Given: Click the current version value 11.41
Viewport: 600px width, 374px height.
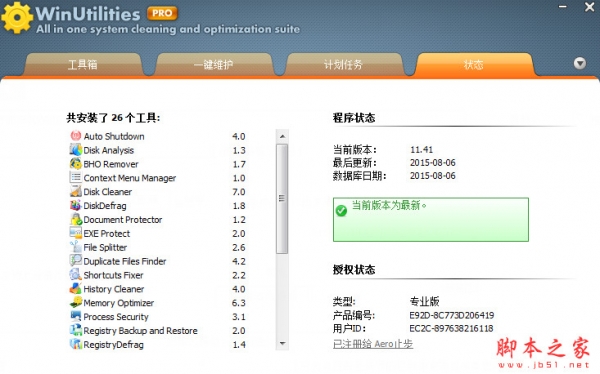Looking at the screenshot, I should pyautogui.click(x=421, y=149).
